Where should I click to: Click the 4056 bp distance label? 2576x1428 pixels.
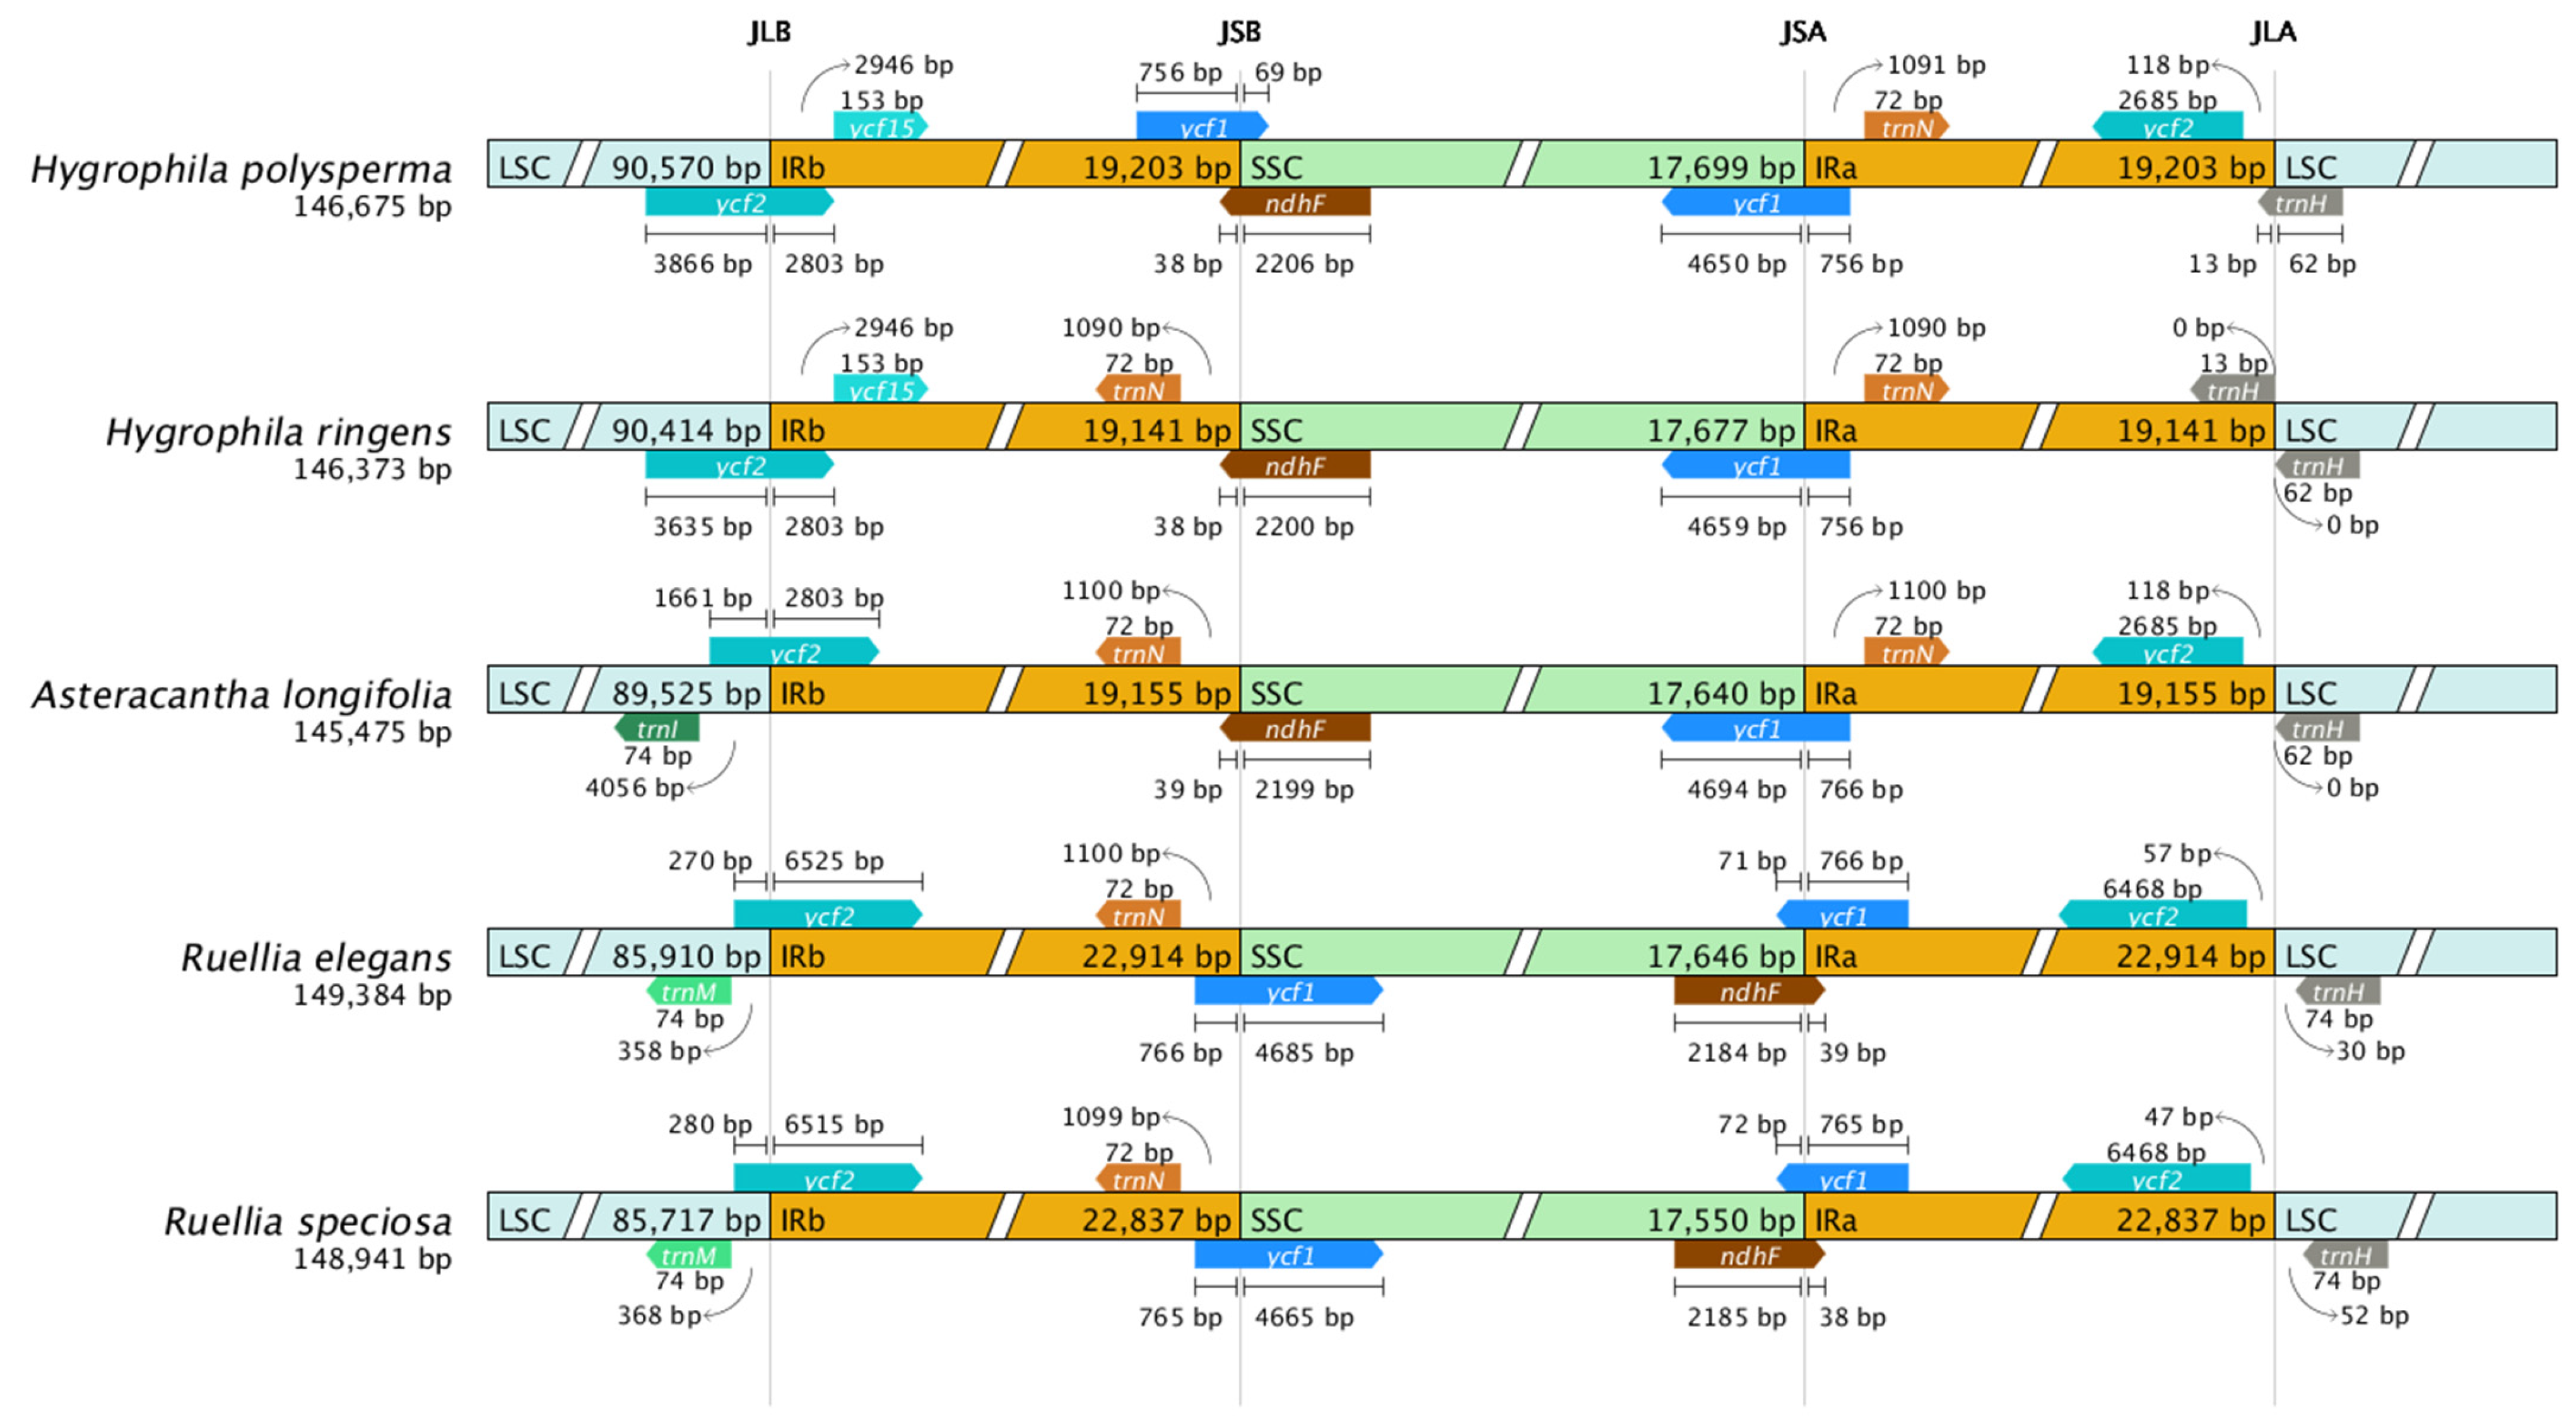(635, 788)
